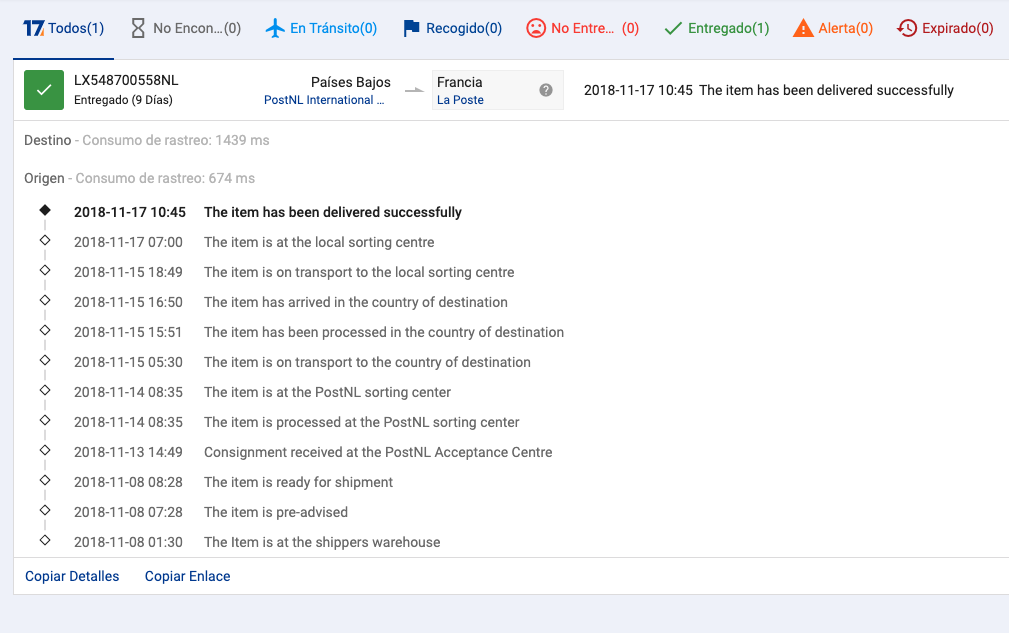Screen dimensions: 1009x633
Task: Click the 17 logo icon
Action: (33, 28)
